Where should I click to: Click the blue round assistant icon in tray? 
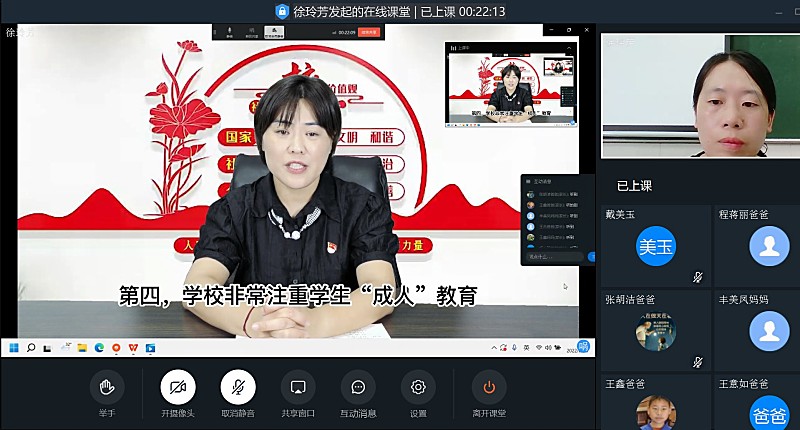(x=583, y=347)
